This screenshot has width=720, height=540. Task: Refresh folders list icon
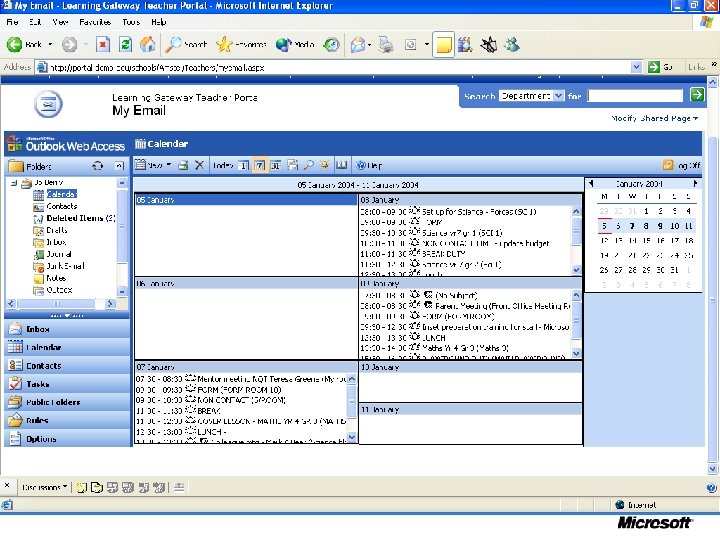[x=97, y=166]
